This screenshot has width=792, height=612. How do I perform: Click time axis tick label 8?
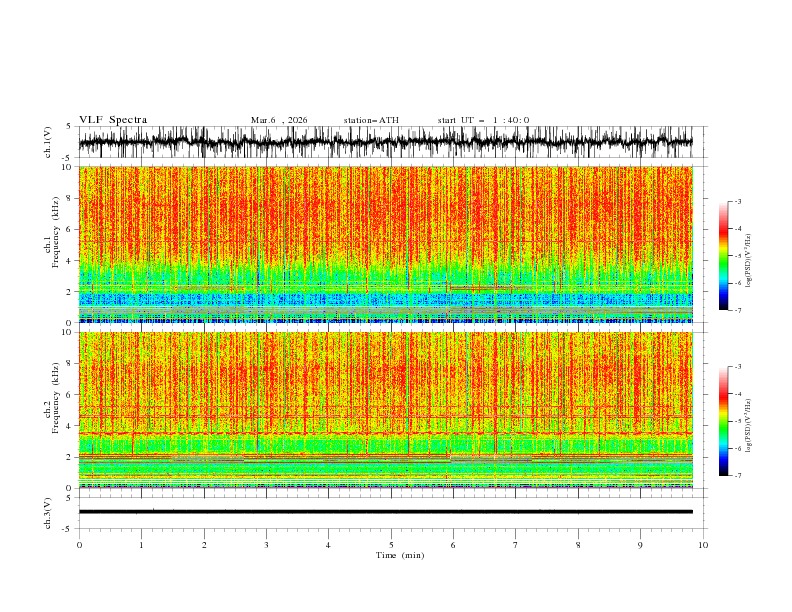(578, 545)
